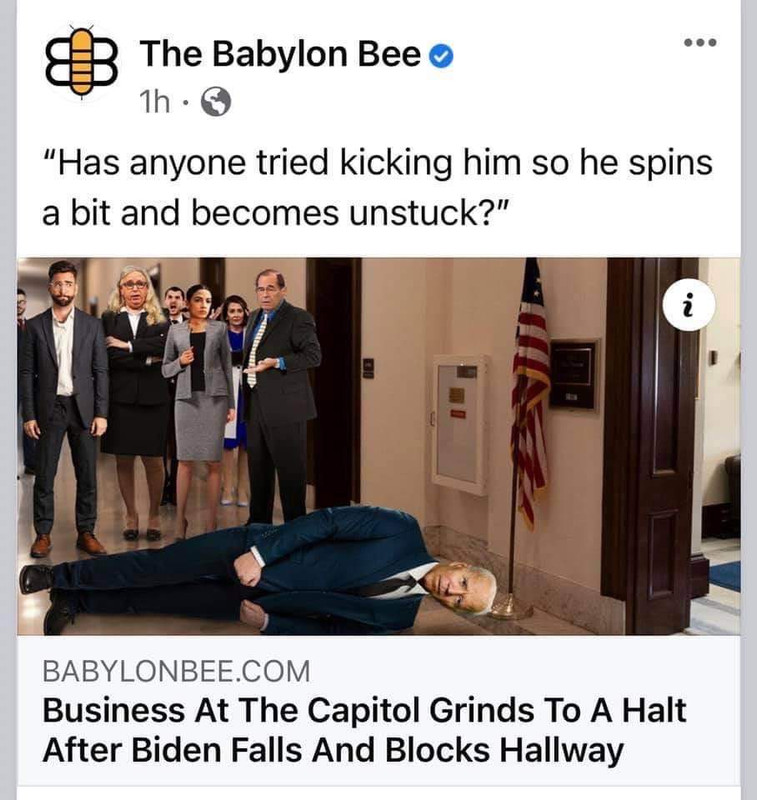
Task: Open the BABYLONBEE.COM domain link
Action: 176,670
